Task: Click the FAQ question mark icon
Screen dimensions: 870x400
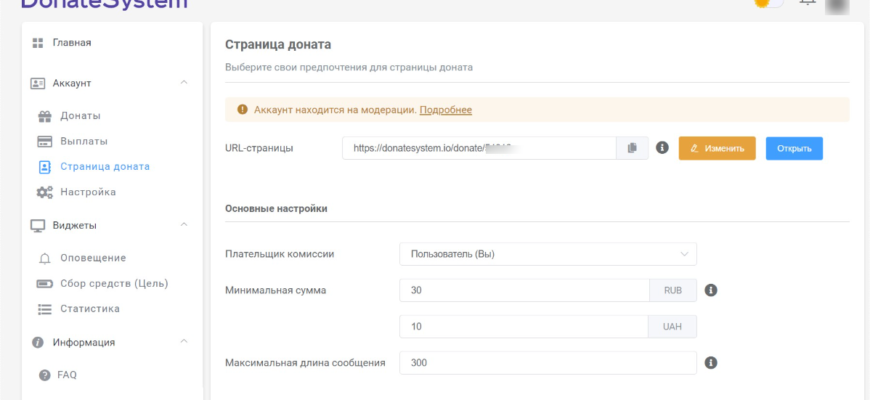Action: (x=44, y=376)
